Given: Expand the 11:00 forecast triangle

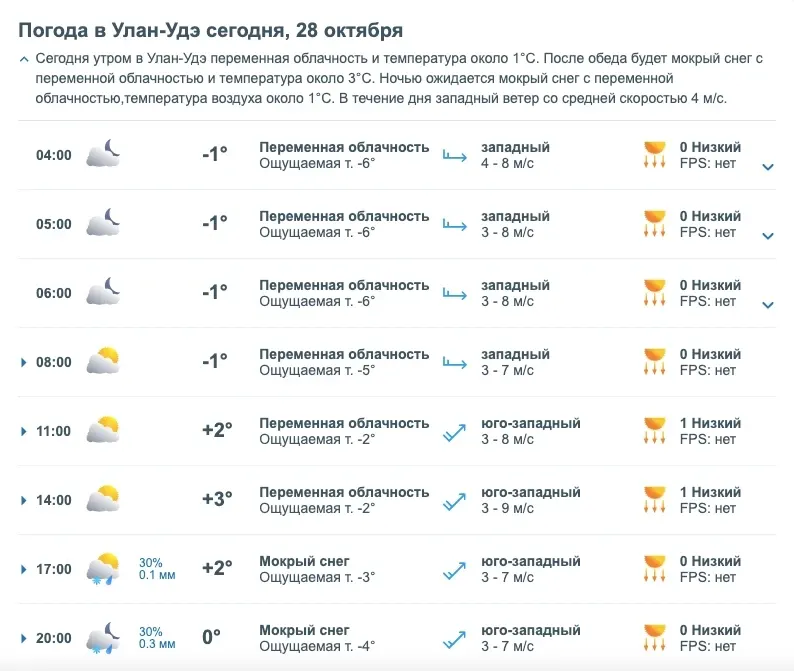Looking at the screenshot, I should click(23, 431).
